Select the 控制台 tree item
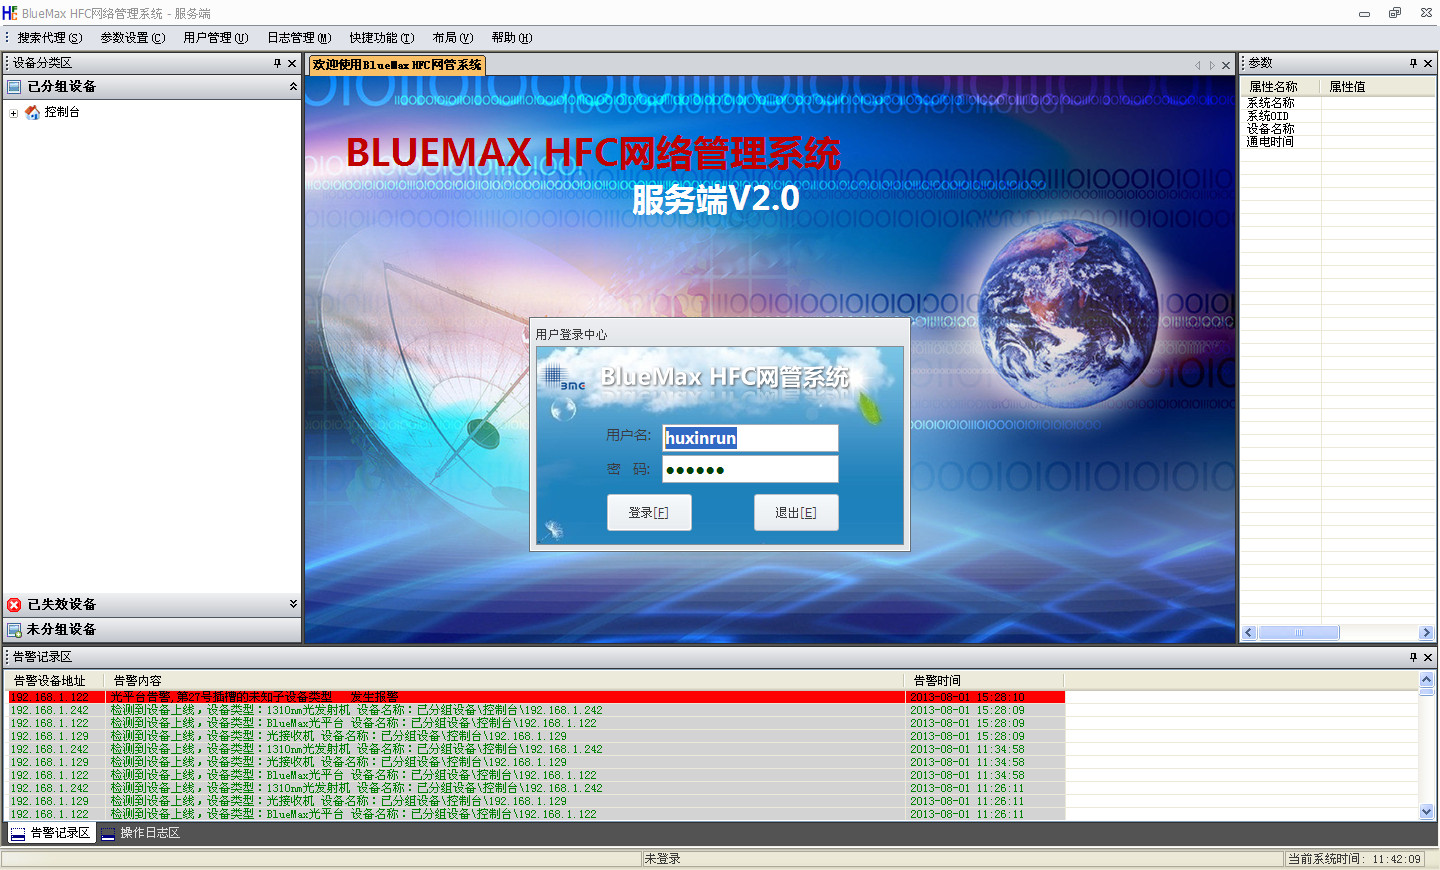Screen dimensions: 1440x870 tap(62, 112)
